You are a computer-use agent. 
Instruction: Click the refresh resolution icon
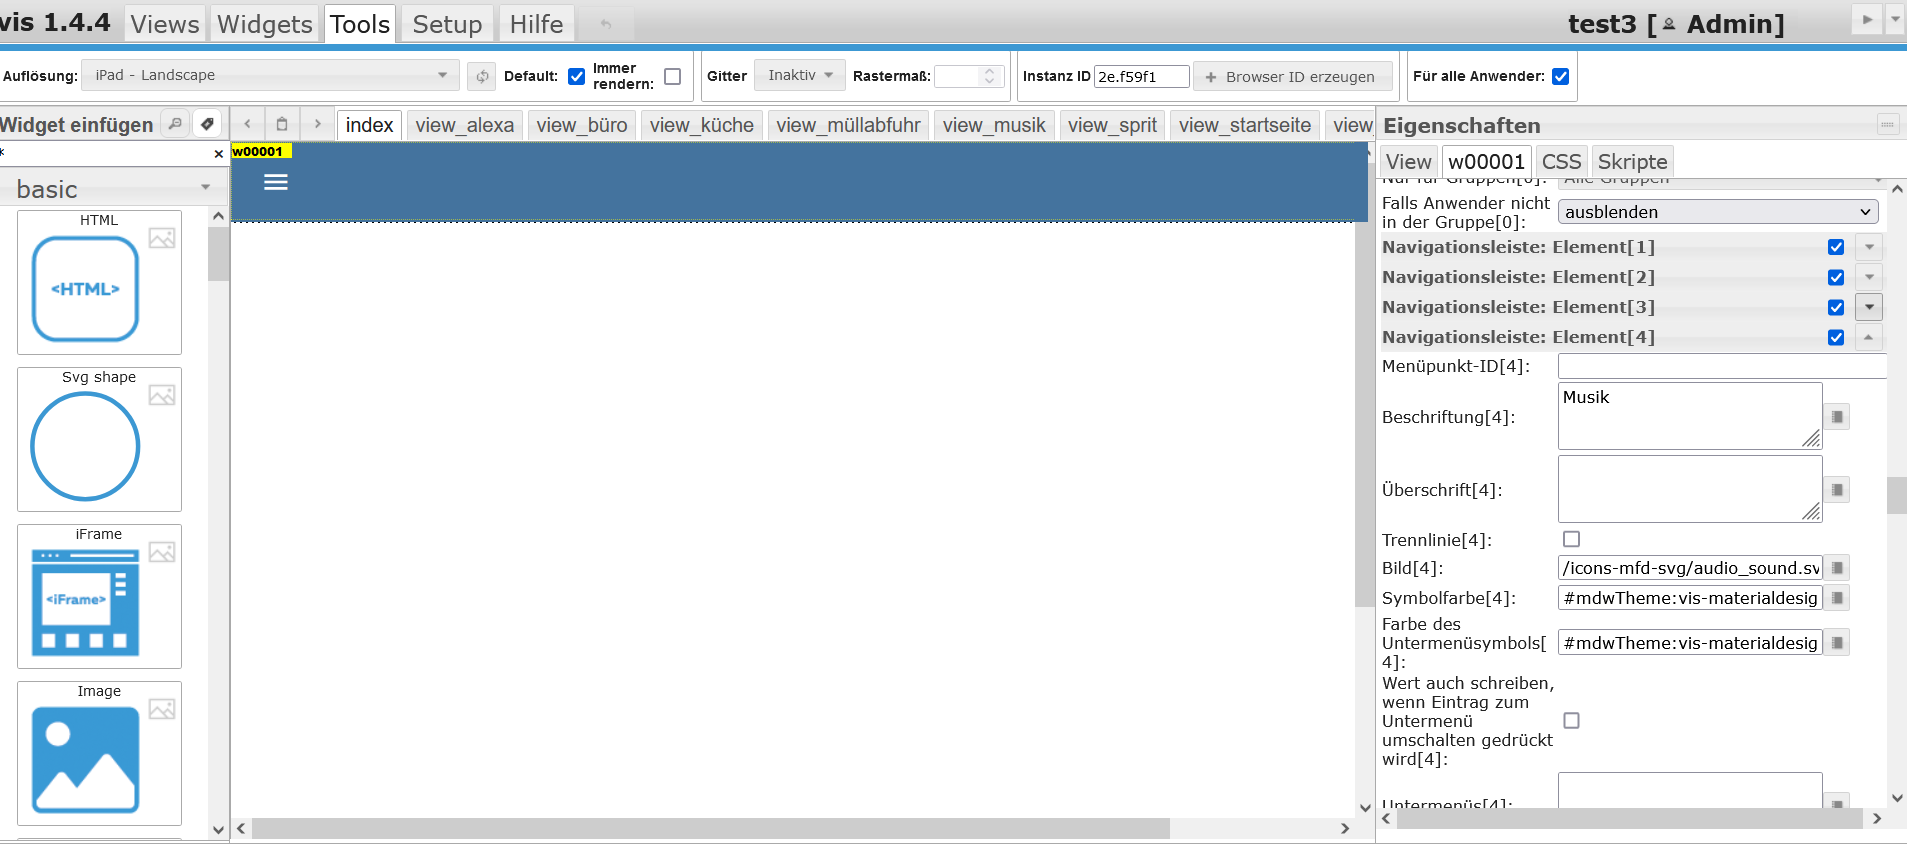tap(482, 76)
